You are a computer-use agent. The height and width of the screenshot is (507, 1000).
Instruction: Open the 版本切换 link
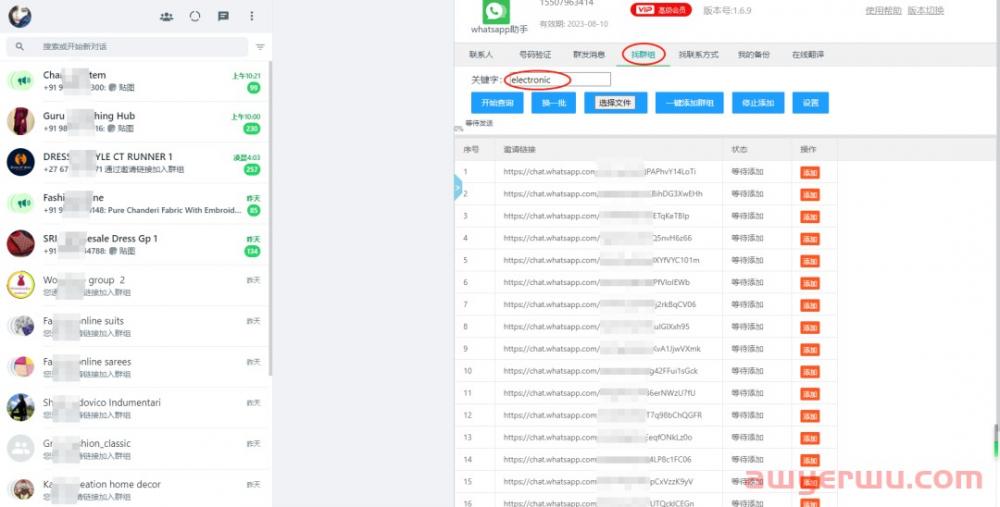(x=925, y=10)
